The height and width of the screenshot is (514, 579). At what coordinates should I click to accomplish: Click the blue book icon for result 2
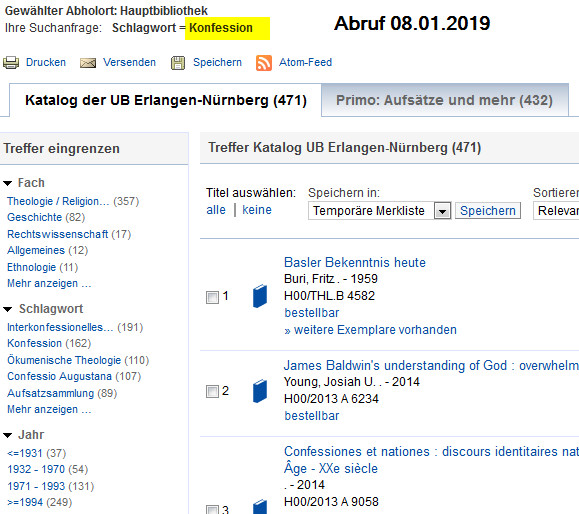[x=260, y=391]
